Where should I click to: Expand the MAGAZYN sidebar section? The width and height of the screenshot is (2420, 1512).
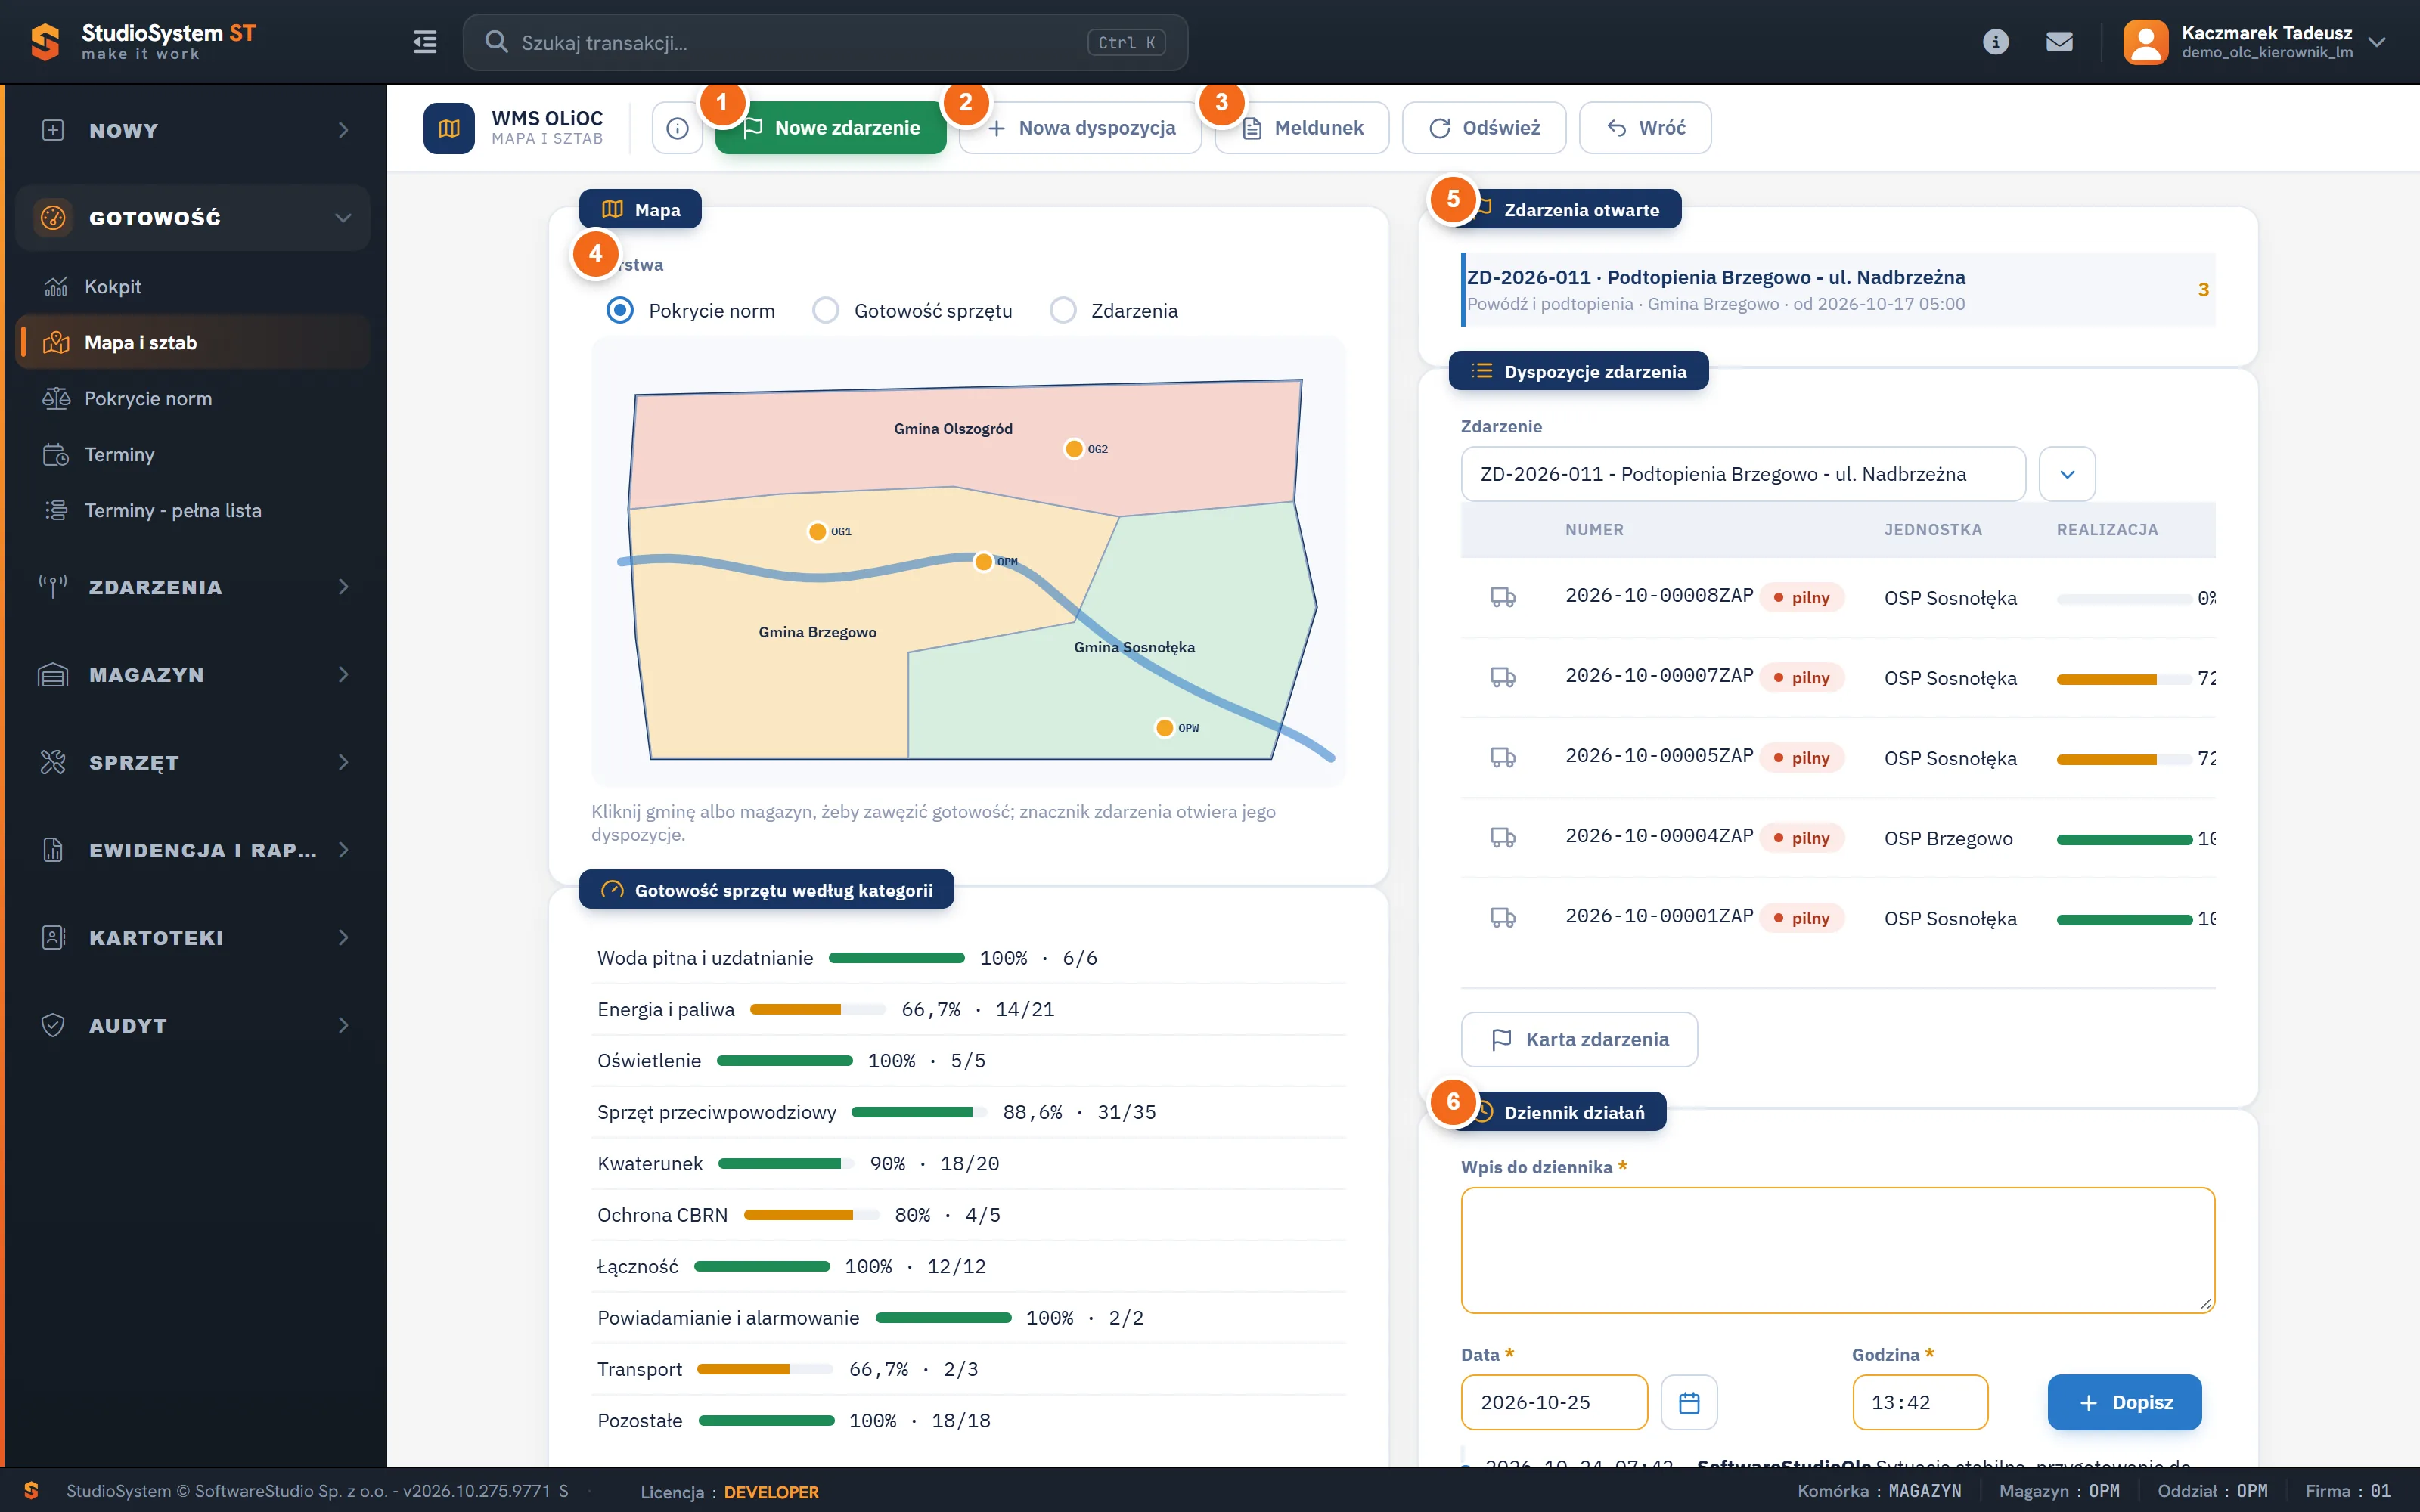tap(193, 675)
